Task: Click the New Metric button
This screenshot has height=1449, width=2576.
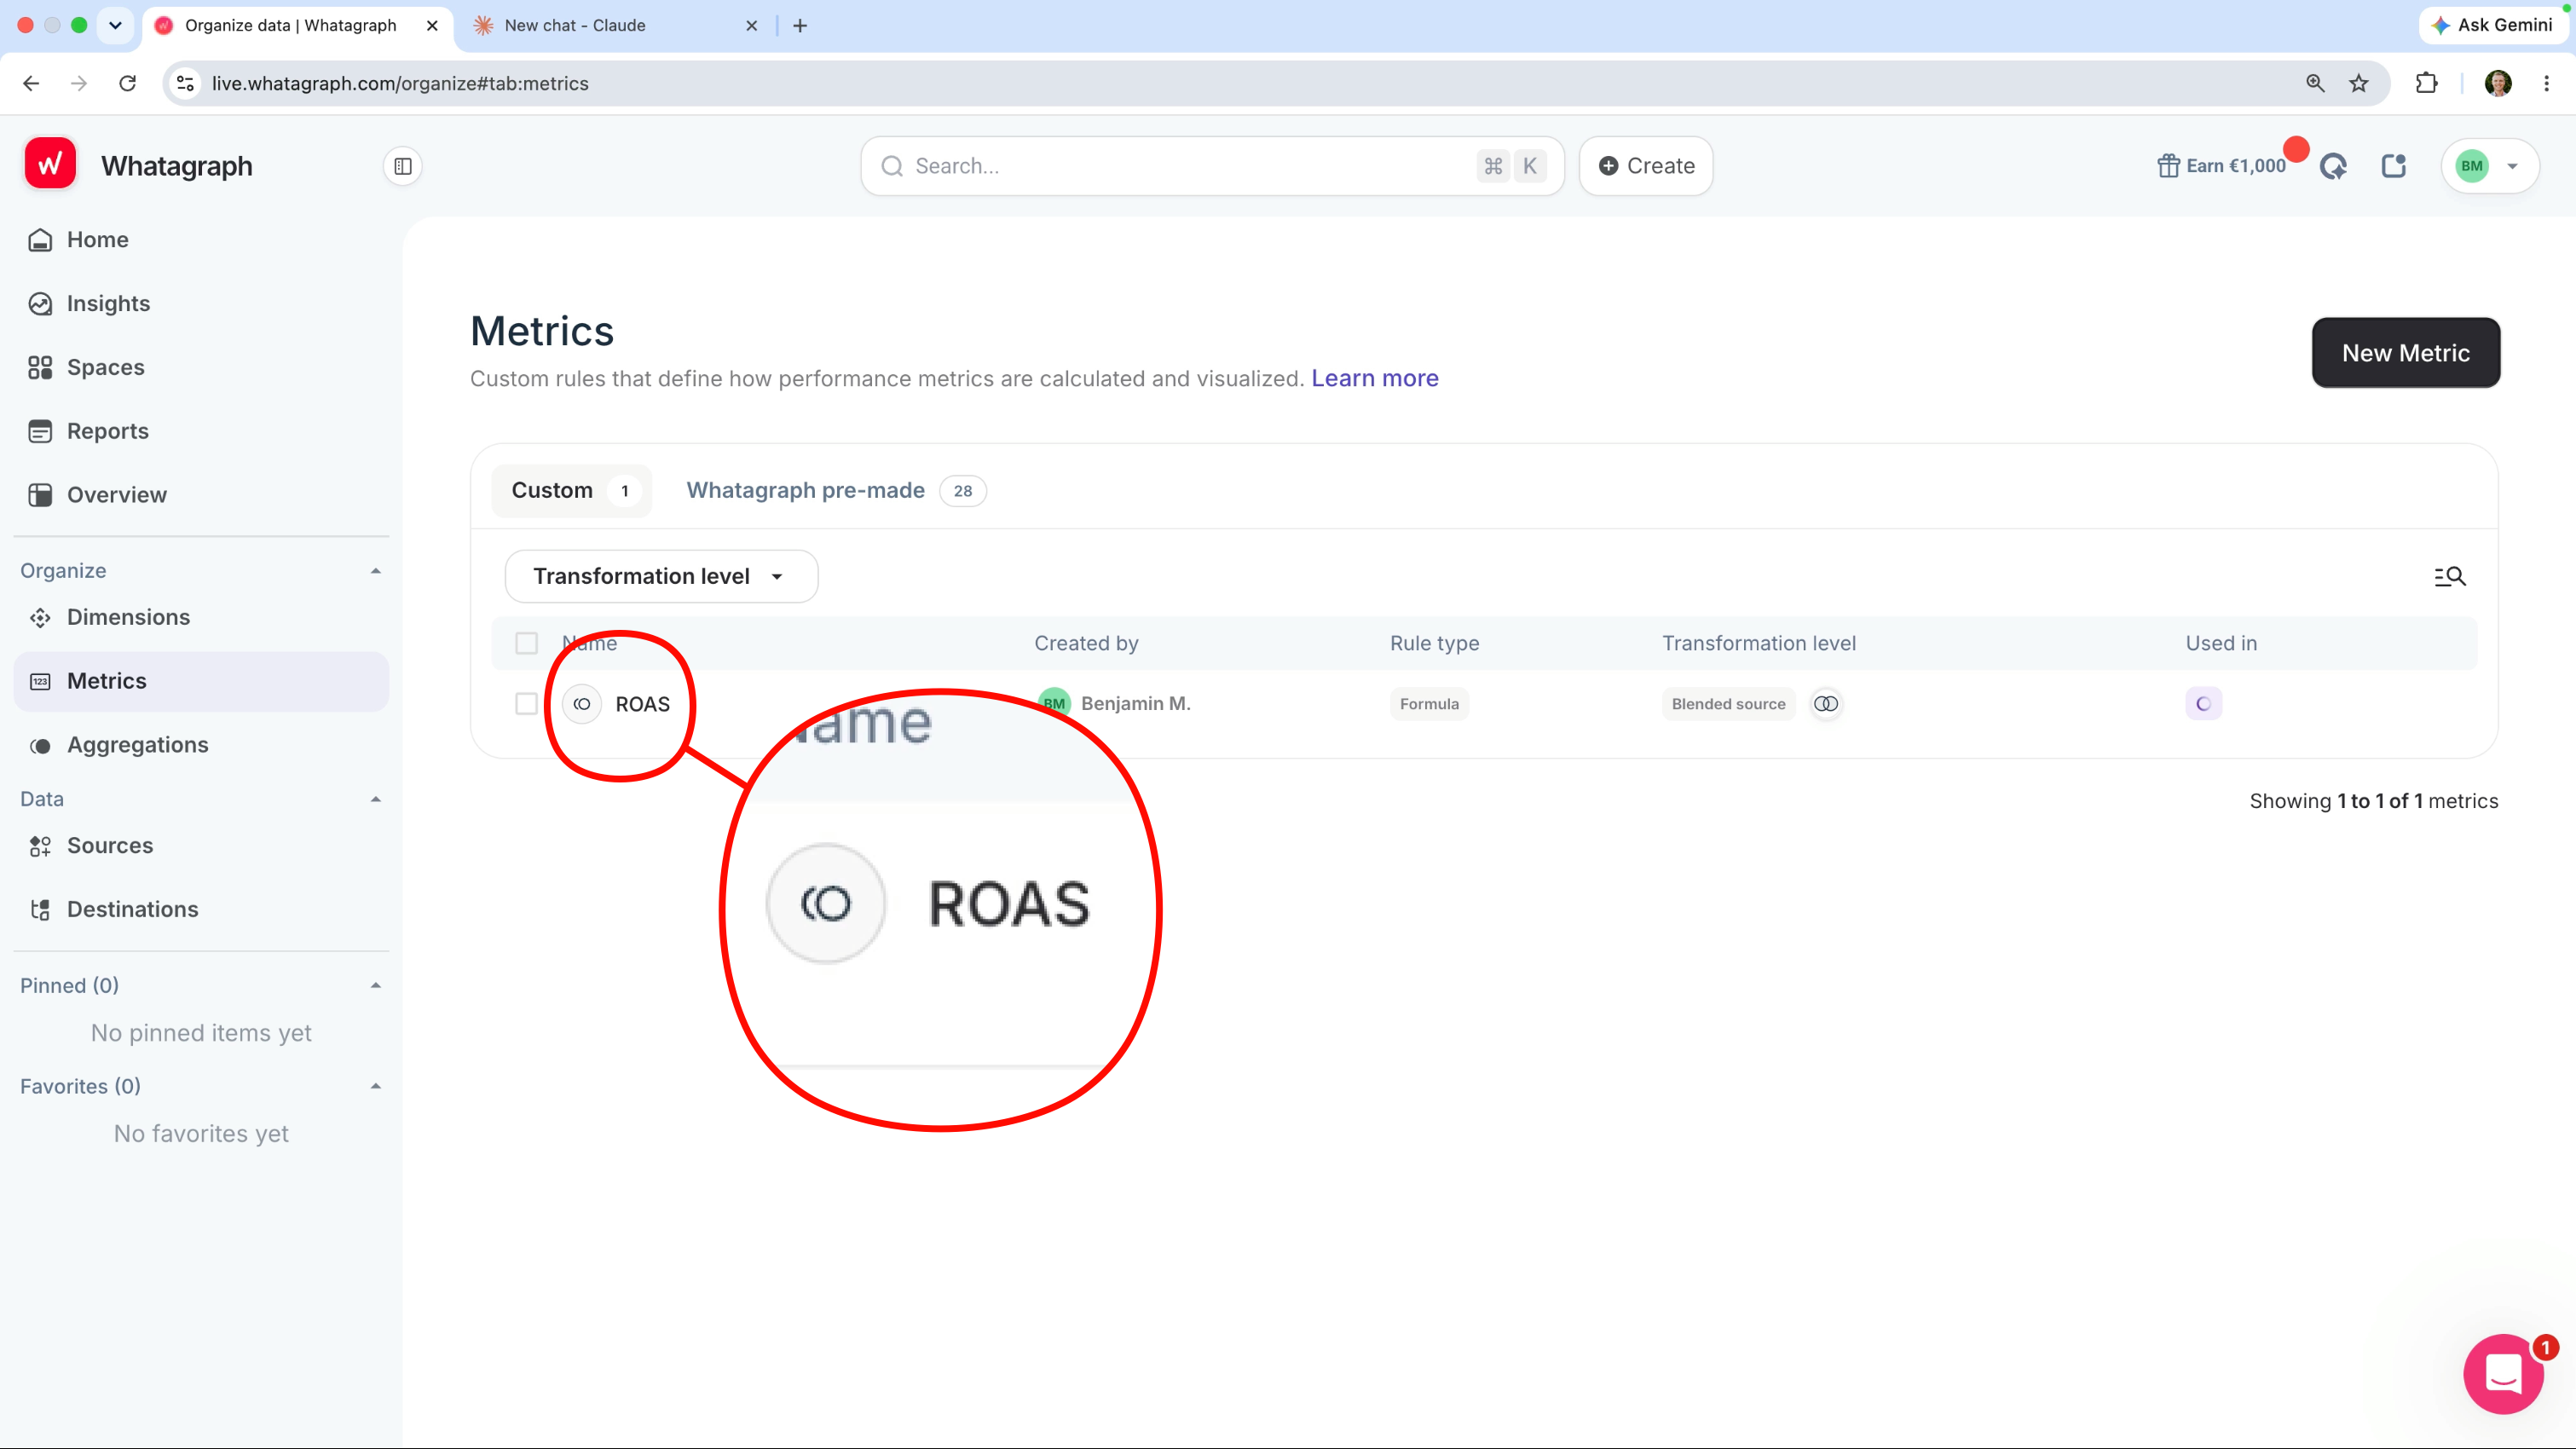Action: click(x=2406, y=353)
